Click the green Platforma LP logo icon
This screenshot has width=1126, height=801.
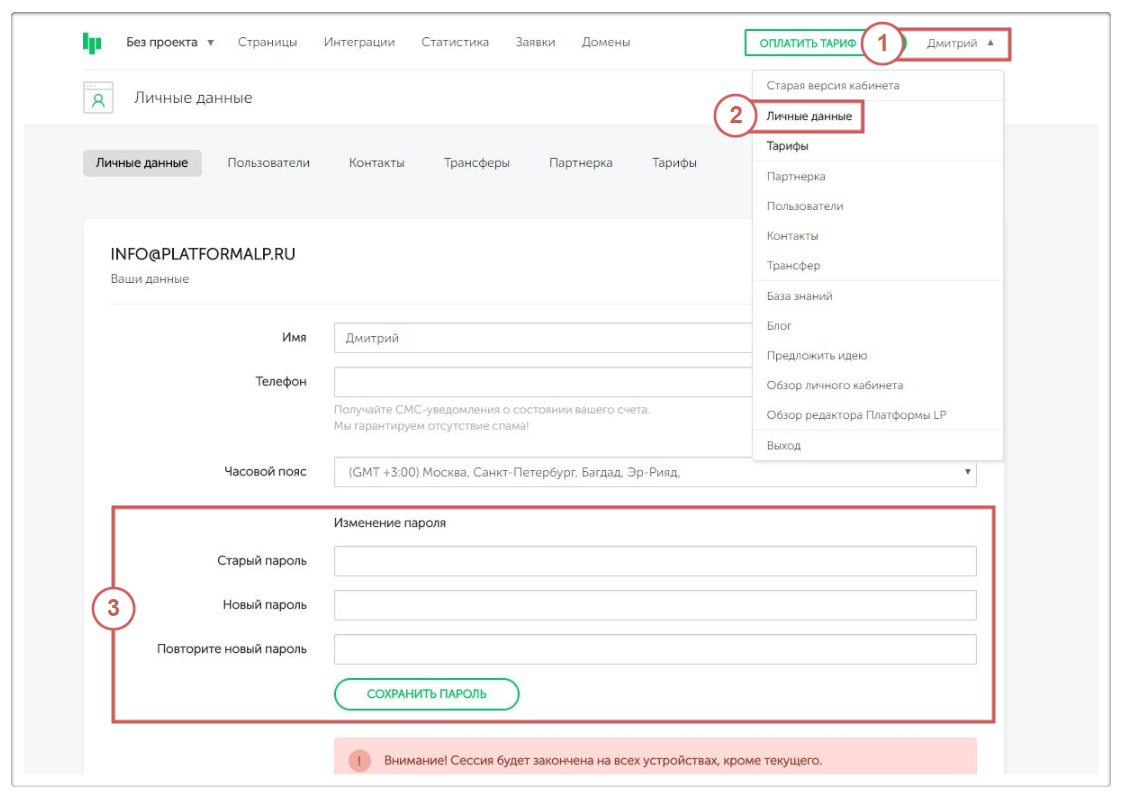[x=92, y=43]
